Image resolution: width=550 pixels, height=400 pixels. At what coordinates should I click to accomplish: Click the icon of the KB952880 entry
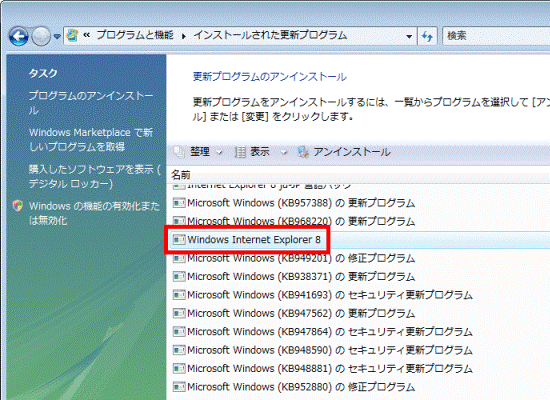point(179,387)
